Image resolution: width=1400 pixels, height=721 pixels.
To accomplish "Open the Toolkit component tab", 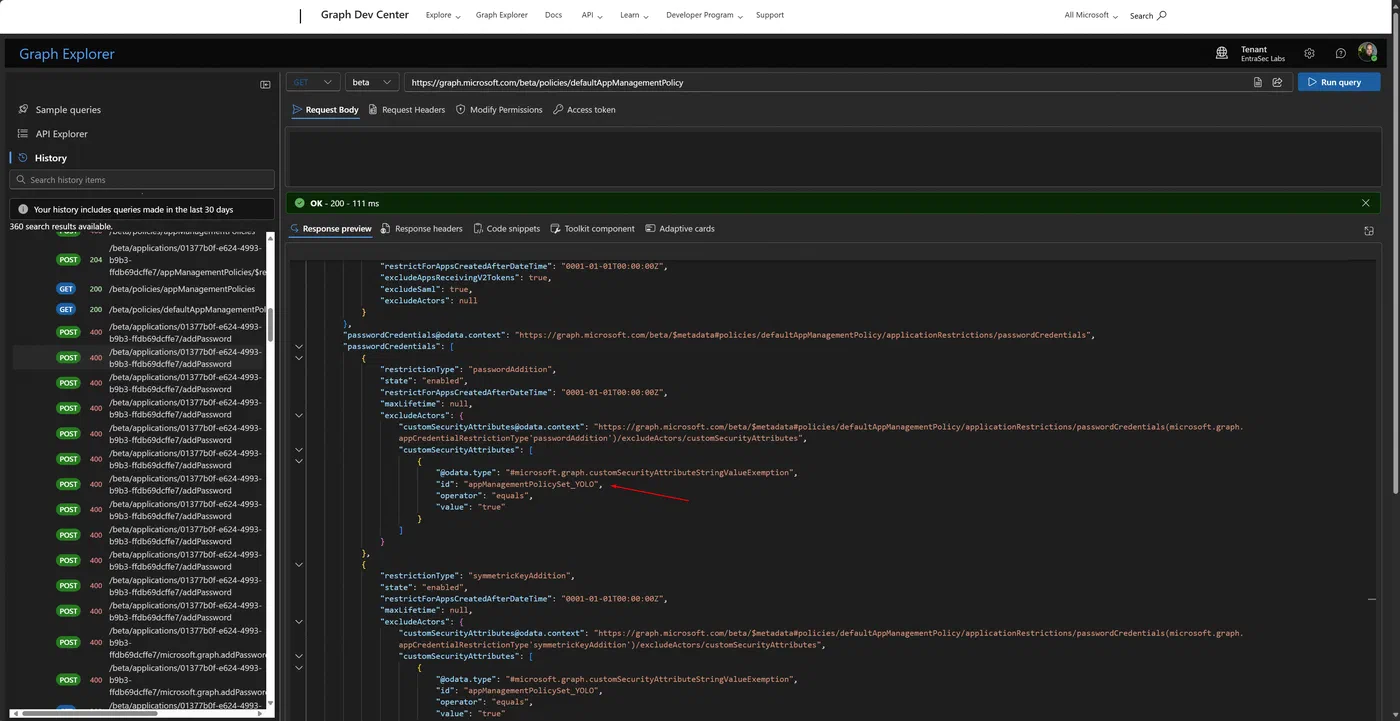I will [592, 229].
